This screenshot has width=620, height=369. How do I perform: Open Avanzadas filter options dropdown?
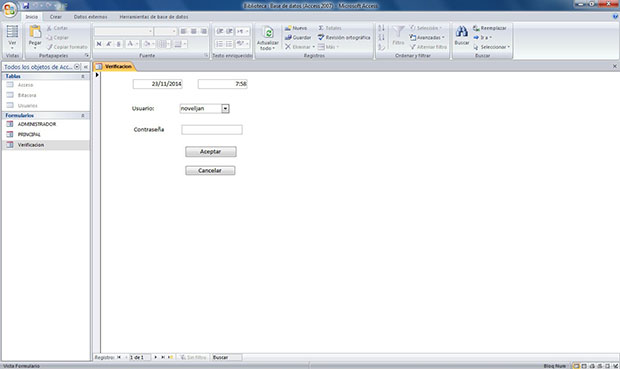pos(427,38)
